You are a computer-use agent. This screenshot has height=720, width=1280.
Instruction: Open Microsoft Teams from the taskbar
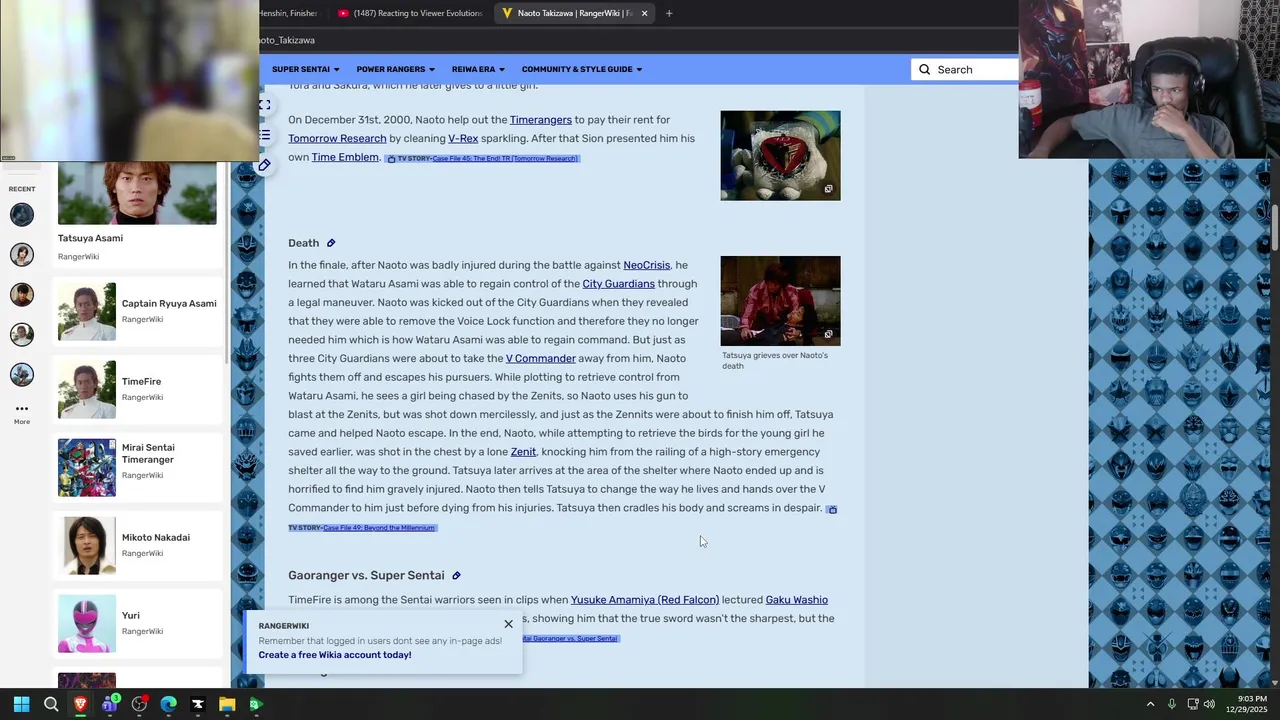pyautogui.click(x=110, y=704)
